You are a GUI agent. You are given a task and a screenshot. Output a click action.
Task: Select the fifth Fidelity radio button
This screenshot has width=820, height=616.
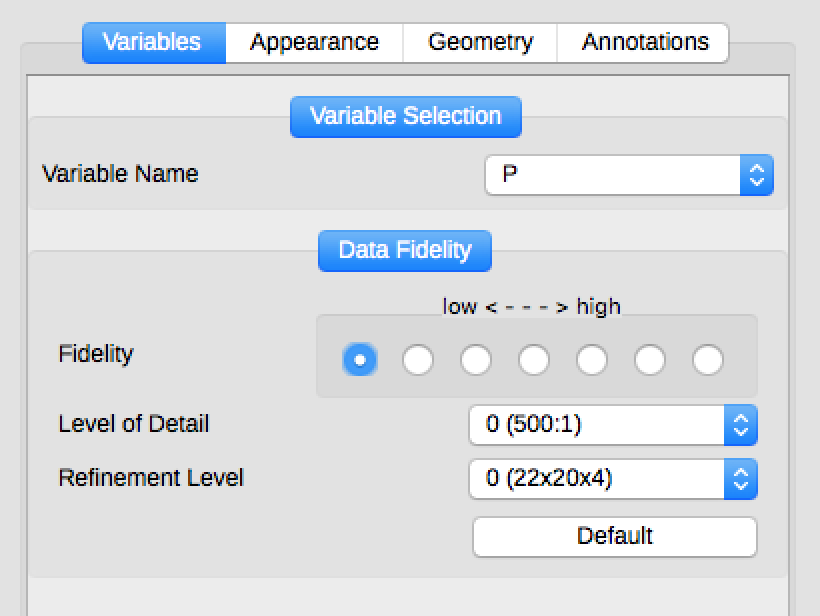click(592, 360)
